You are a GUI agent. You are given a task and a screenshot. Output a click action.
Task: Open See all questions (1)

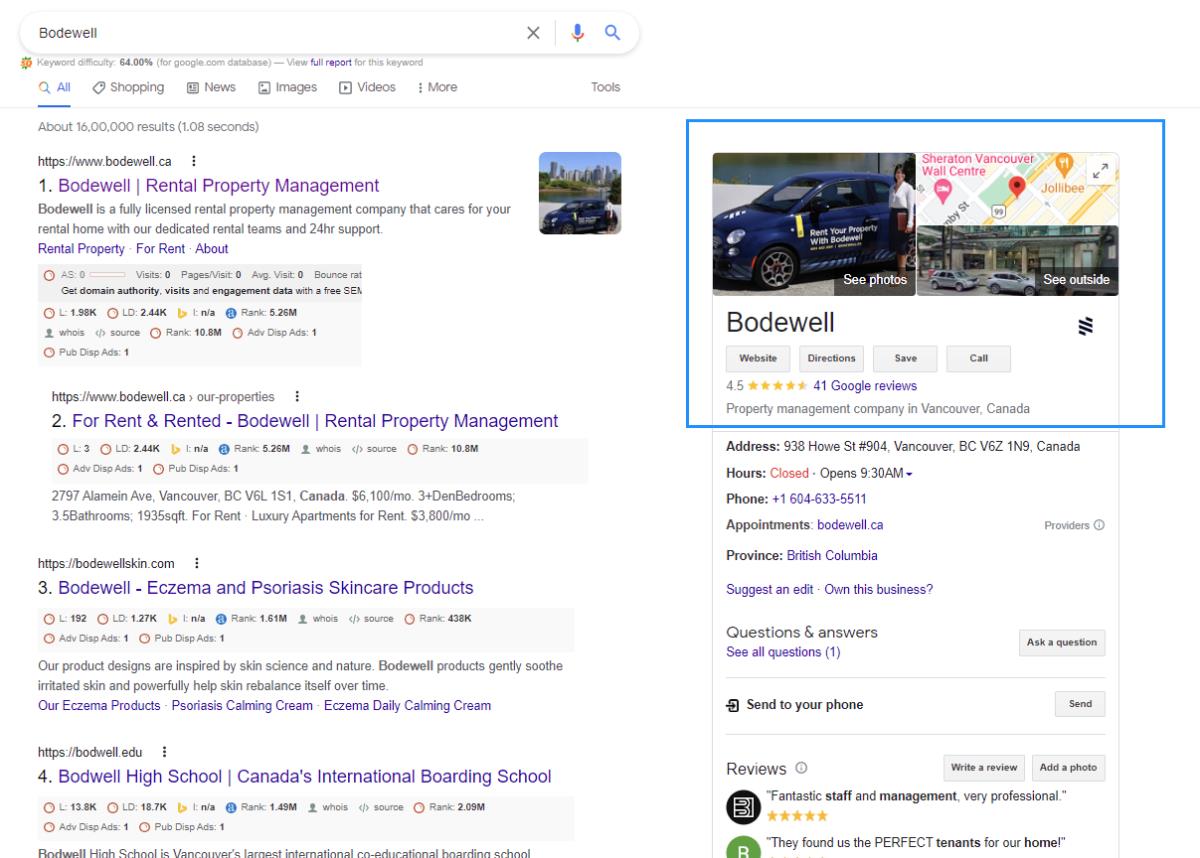[x=783, y=652]
